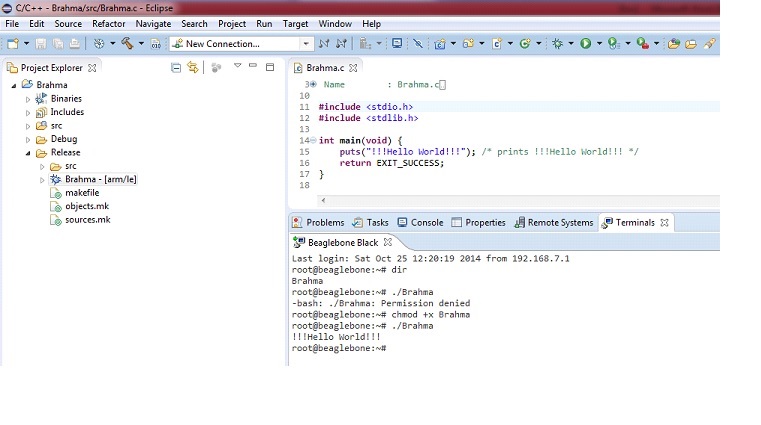Click the build configuration gear icon
The image size is (761, 425).
(x=99, y=44)
